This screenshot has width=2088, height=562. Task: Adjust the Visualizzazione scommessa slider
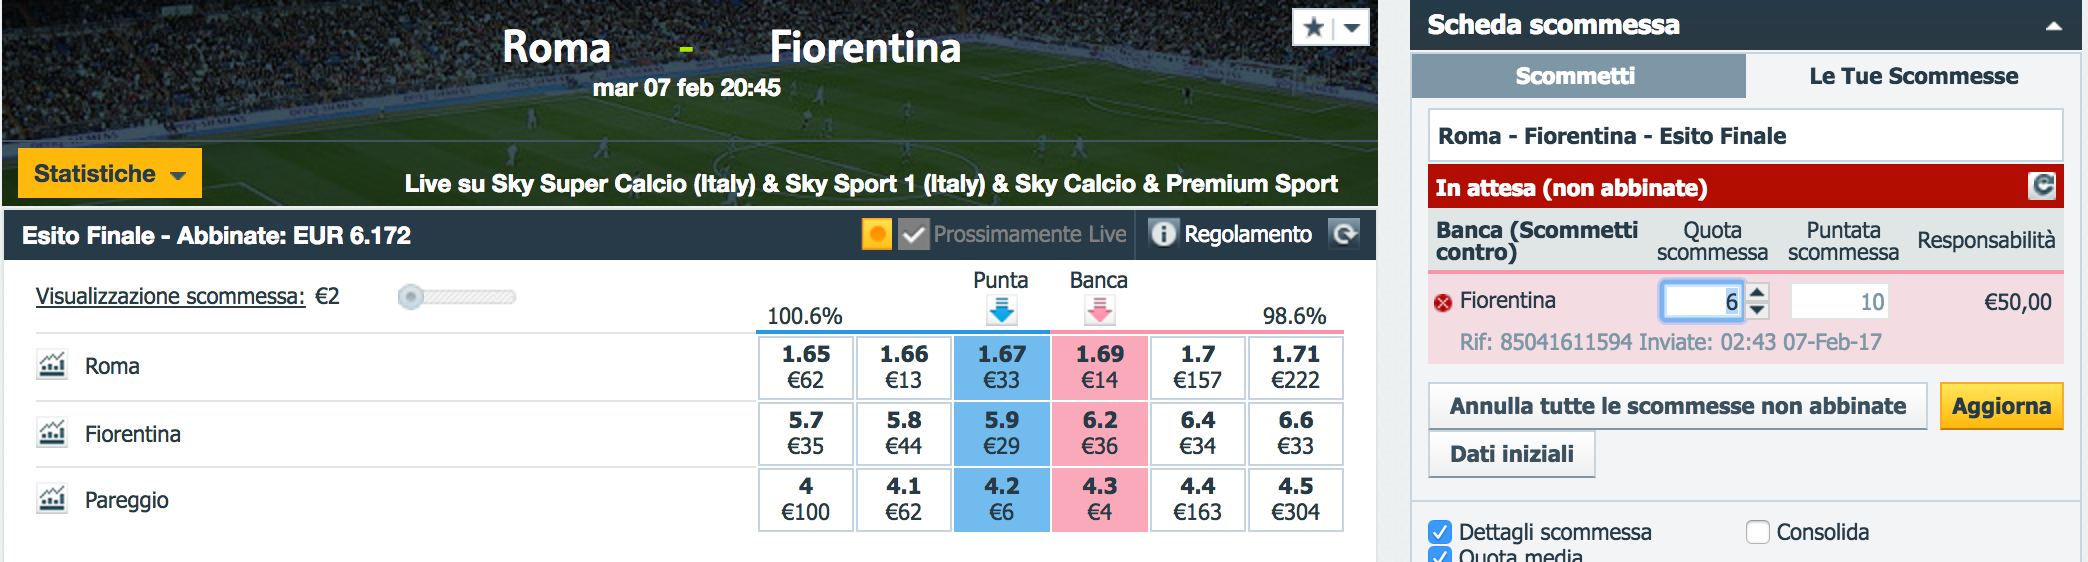[x=410, y=297]
